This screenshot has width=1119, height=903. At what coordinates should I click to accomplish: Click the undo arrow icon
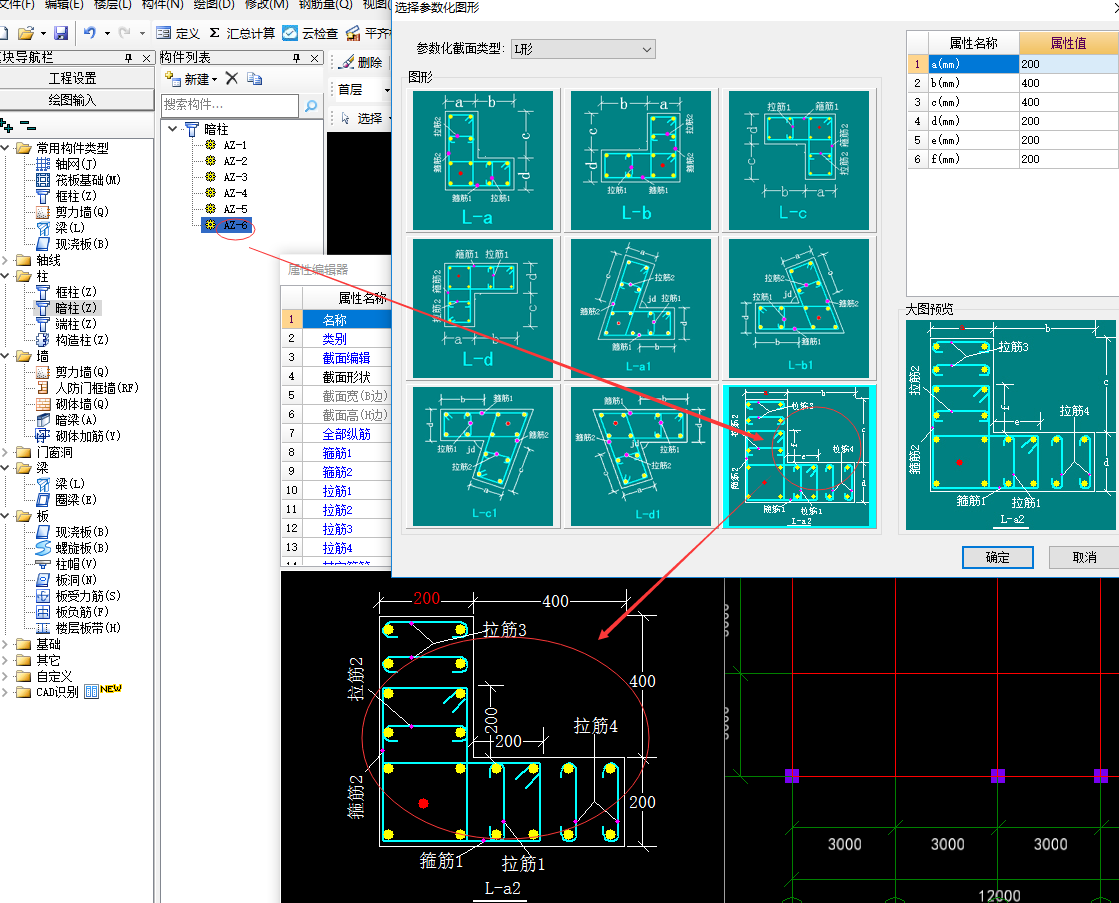pyautogui.click(x=90, y=33)
